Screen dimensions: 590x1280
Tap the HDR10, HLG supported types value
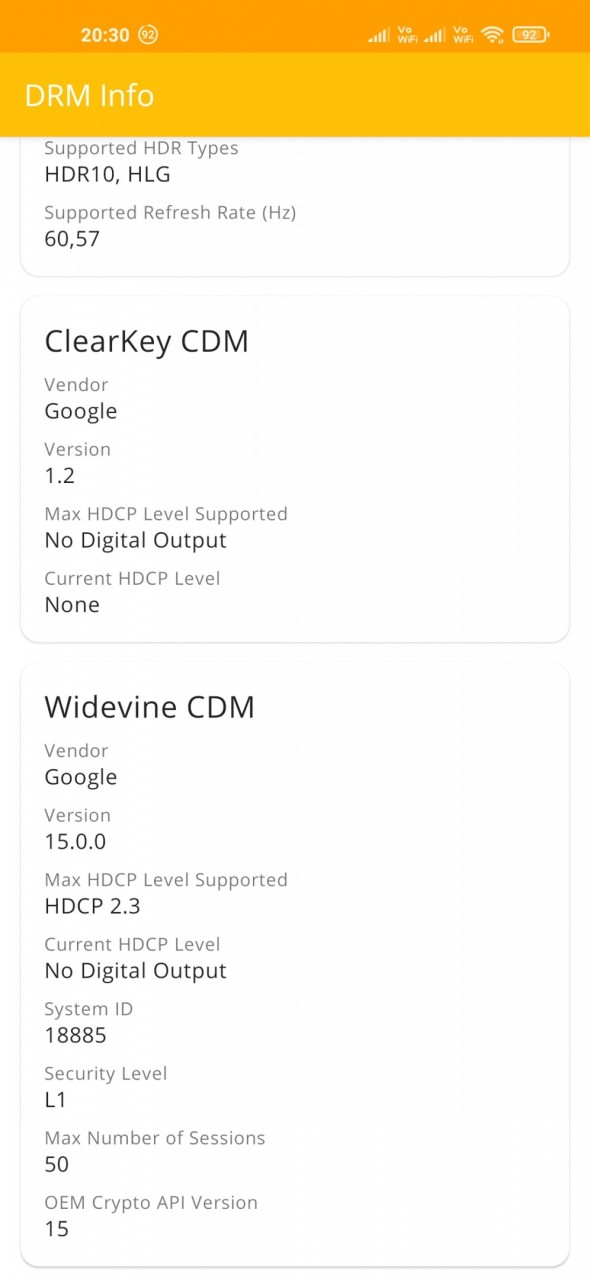108,174
